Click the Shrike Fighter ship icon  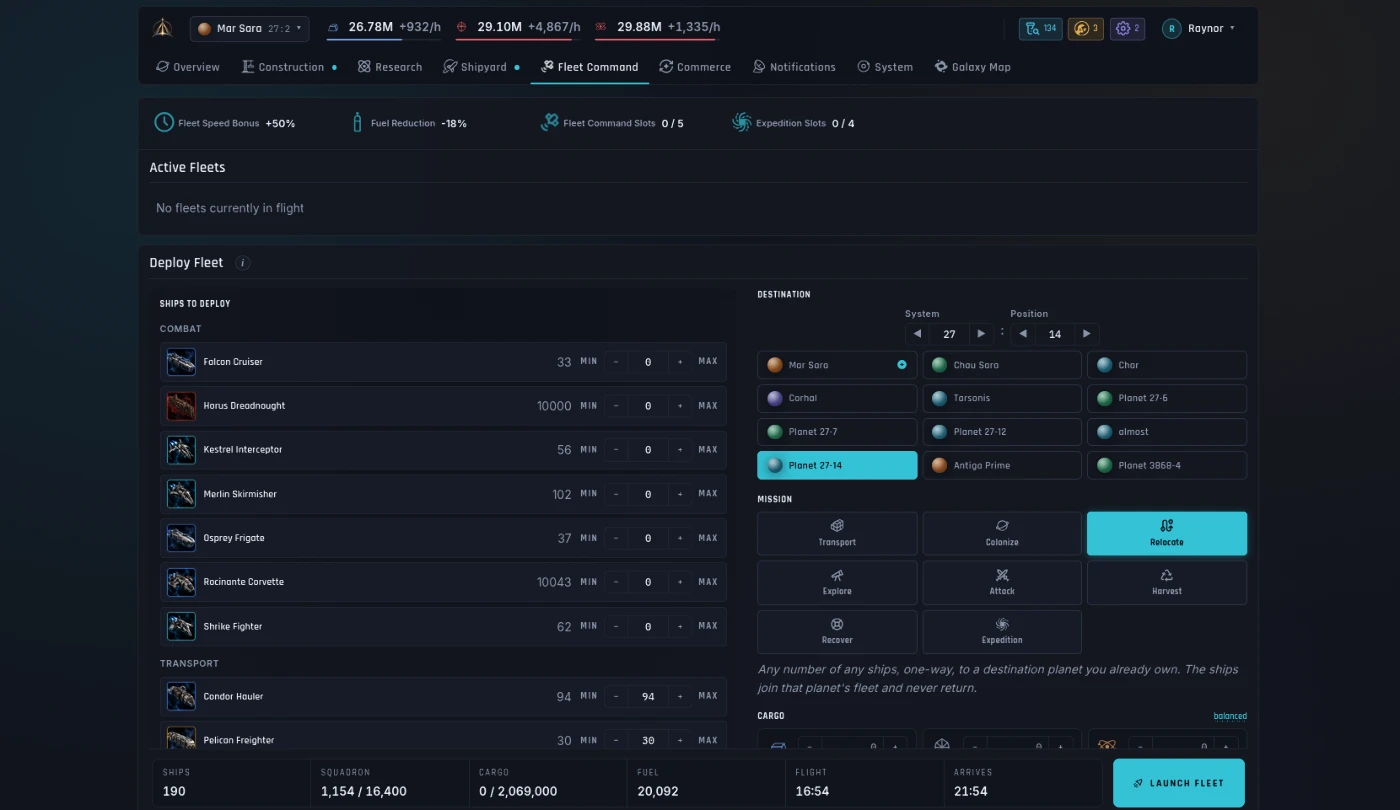pyautogui.click(x=181, y=626)
